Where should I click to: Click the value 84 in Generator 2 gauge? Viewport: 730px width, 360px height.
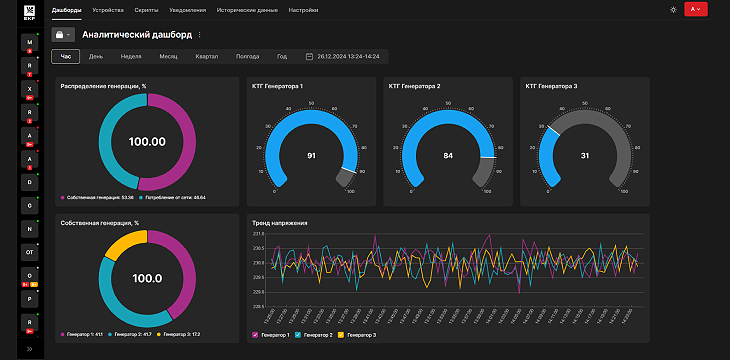tap(448, 156)
